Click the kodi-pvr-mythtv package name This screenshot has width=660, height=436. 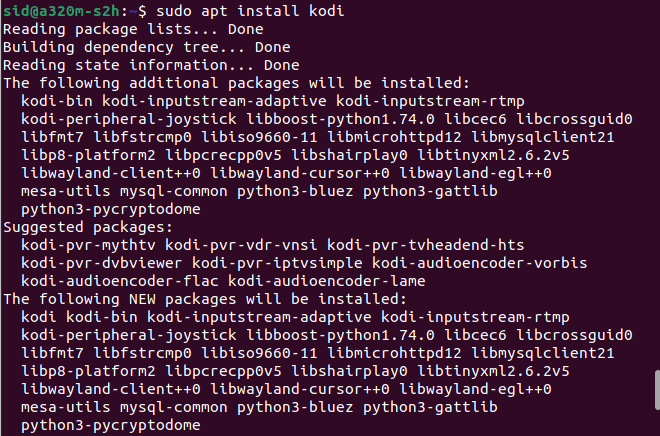(88, 245)
